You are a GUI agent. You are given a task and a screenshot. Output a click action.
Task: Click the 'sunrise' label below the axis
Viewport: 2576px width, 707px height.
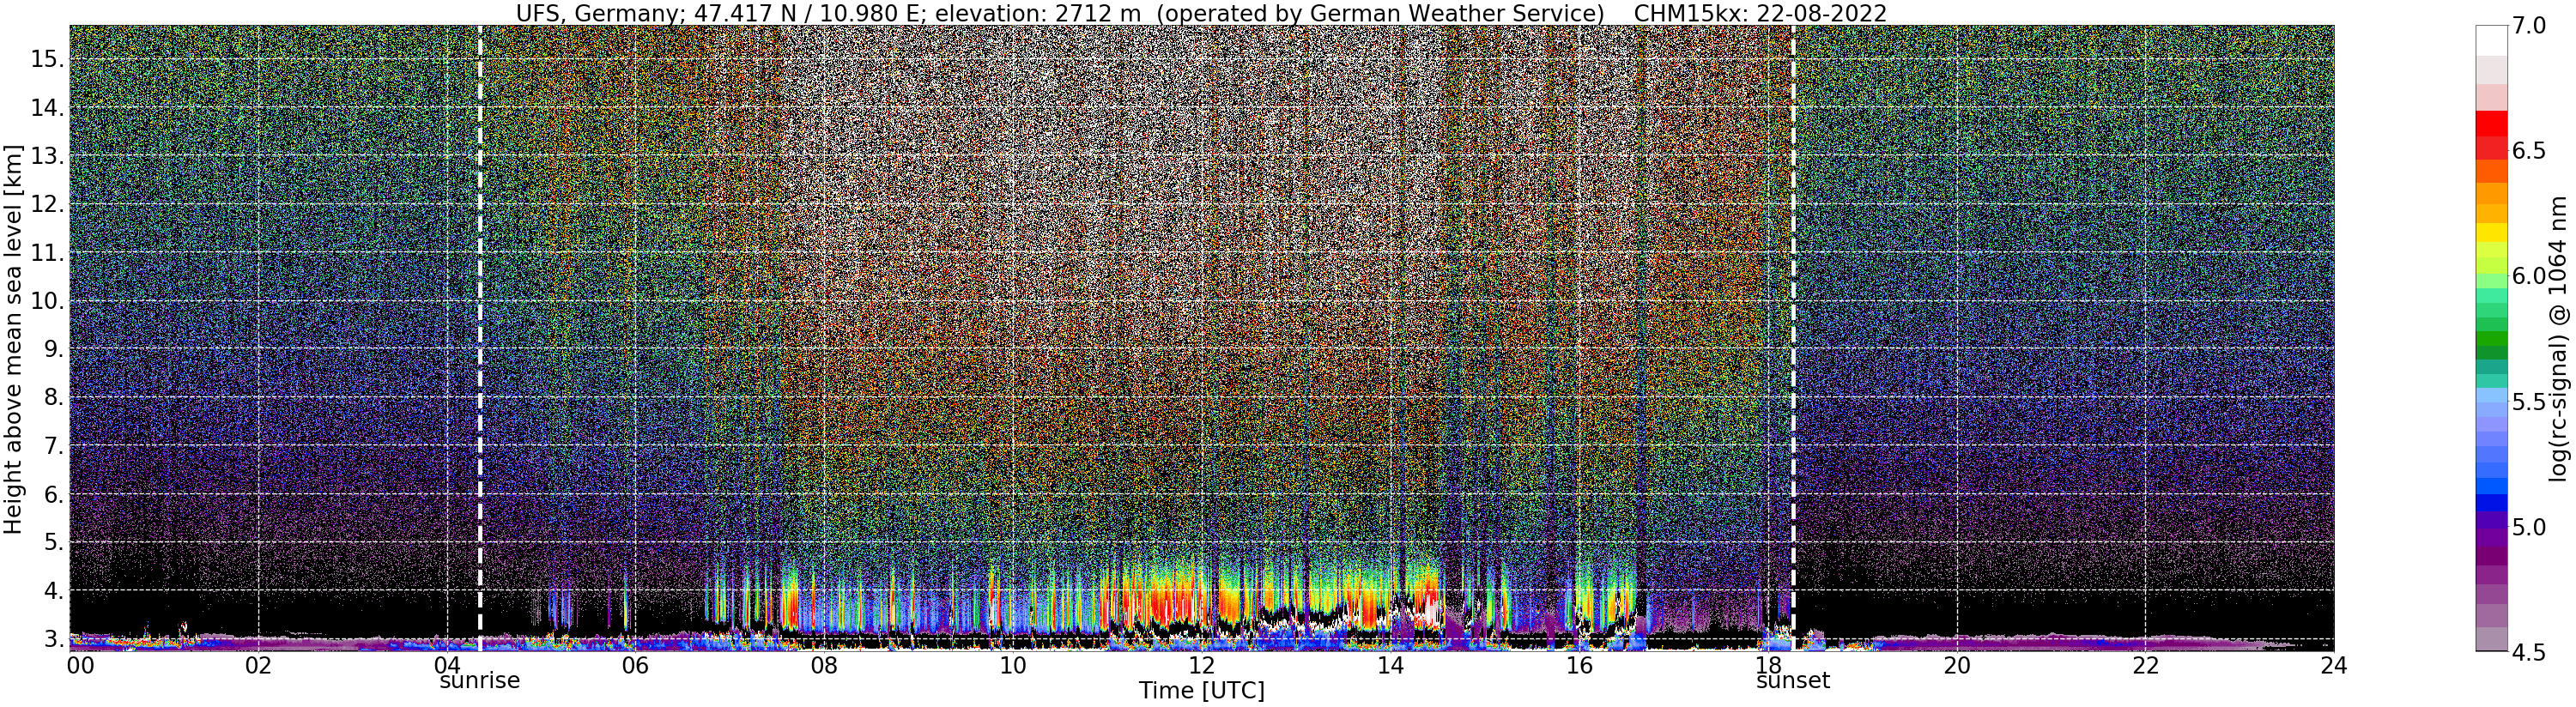click(x=480, y=681)
